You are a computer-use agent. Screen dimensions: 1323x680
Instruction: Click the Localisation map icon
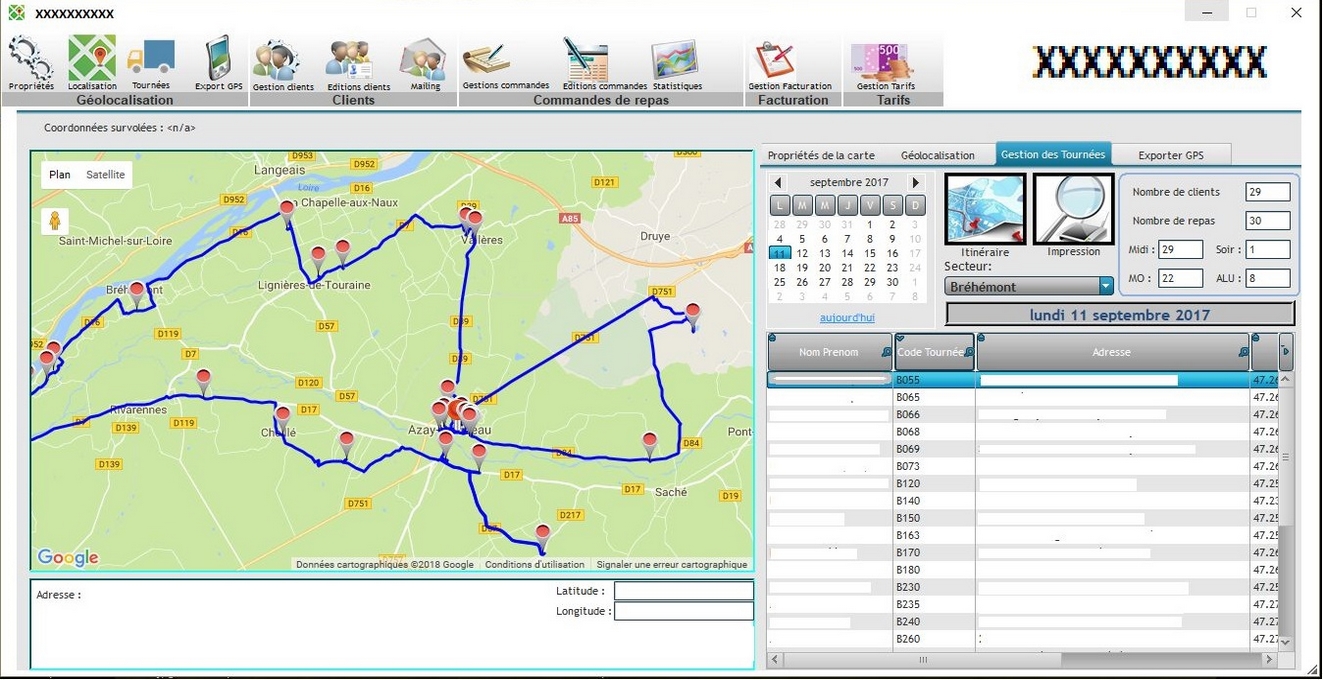click(92, 60)
